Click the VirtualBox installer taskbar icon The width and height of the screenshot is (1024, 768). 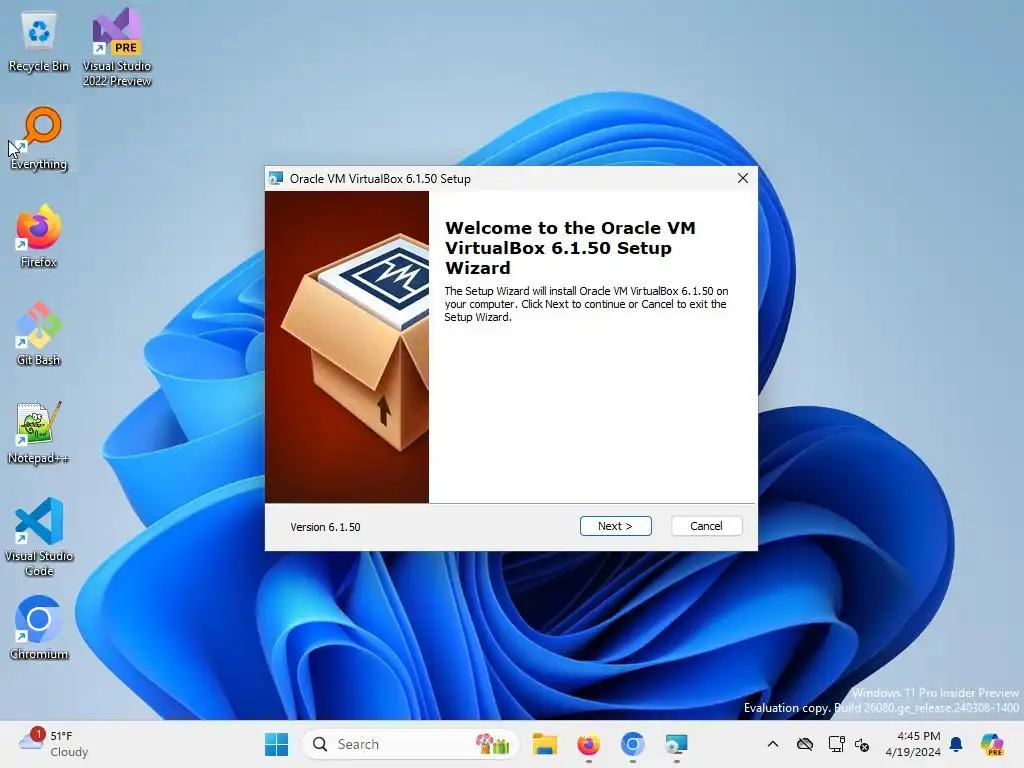click(677, 744)
